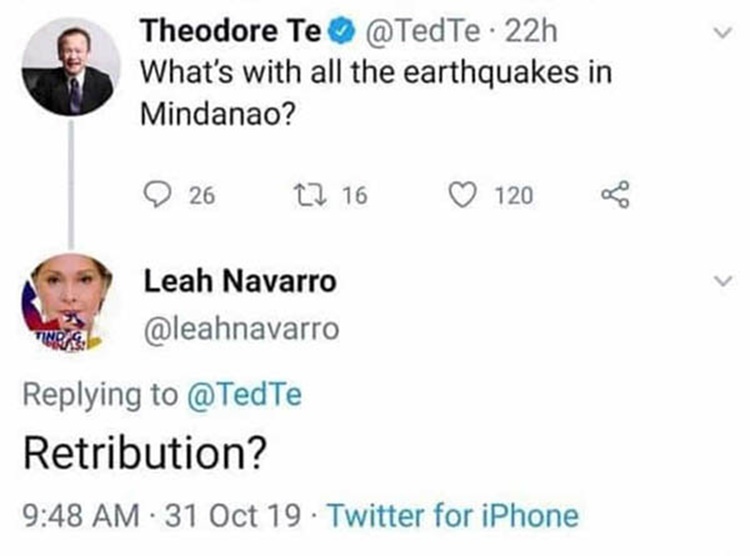
Task: Click the Leah Navarro display name
Action: pos(240,282)
